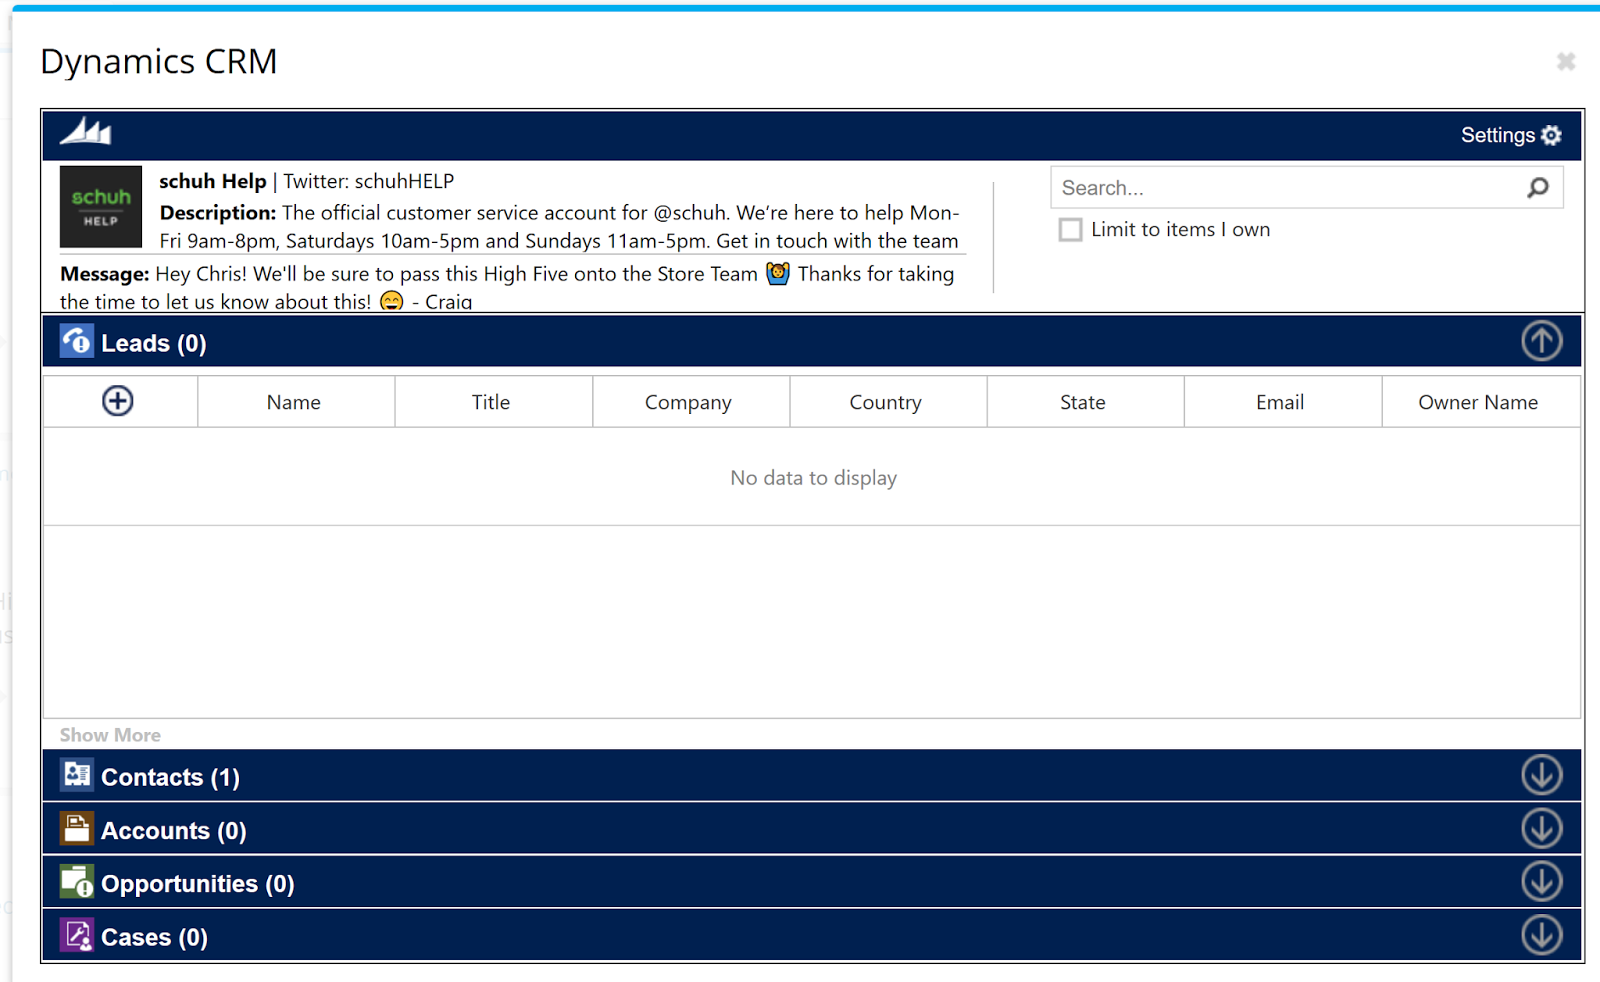Click the 'Dynamics CRM' dialog title
Viewport: 1600px width, 982px height.
click(159, 62)
